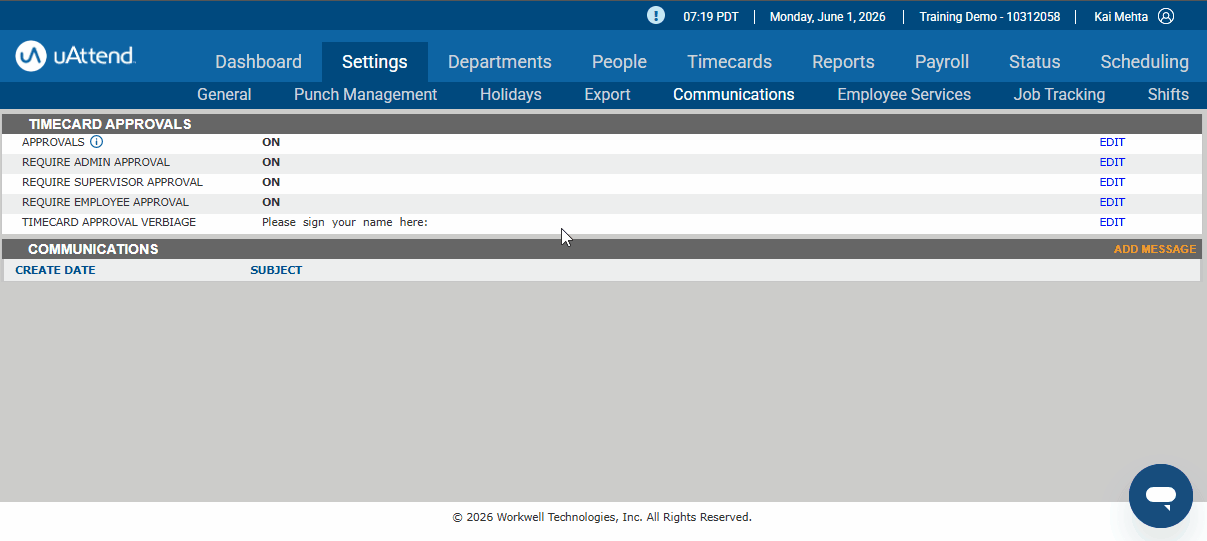Click the Workwell Technologies copyright text
Screen dimensions: 1207x541
click(x=602, y=517)
